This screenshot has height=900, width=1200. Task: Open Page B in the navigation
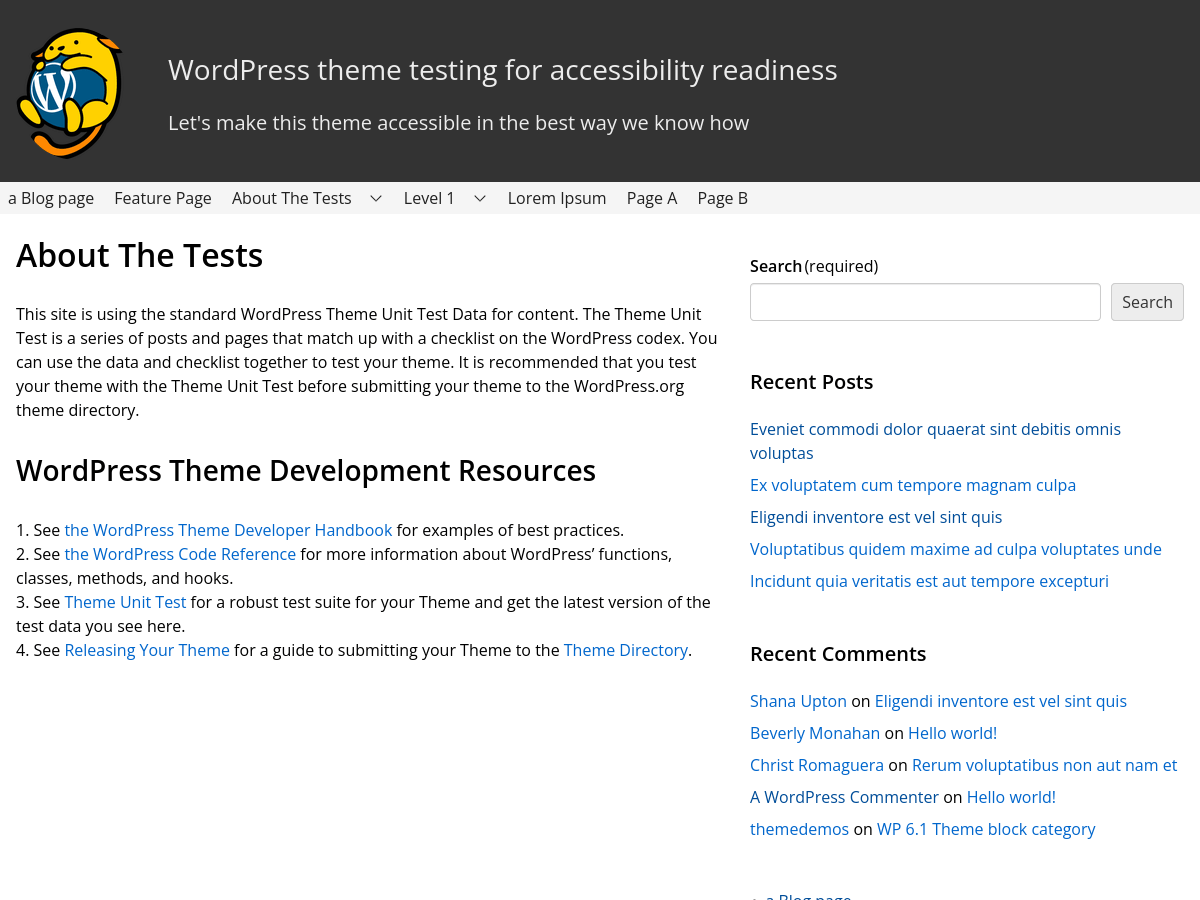pyautogui.click(x=723, y=198)
